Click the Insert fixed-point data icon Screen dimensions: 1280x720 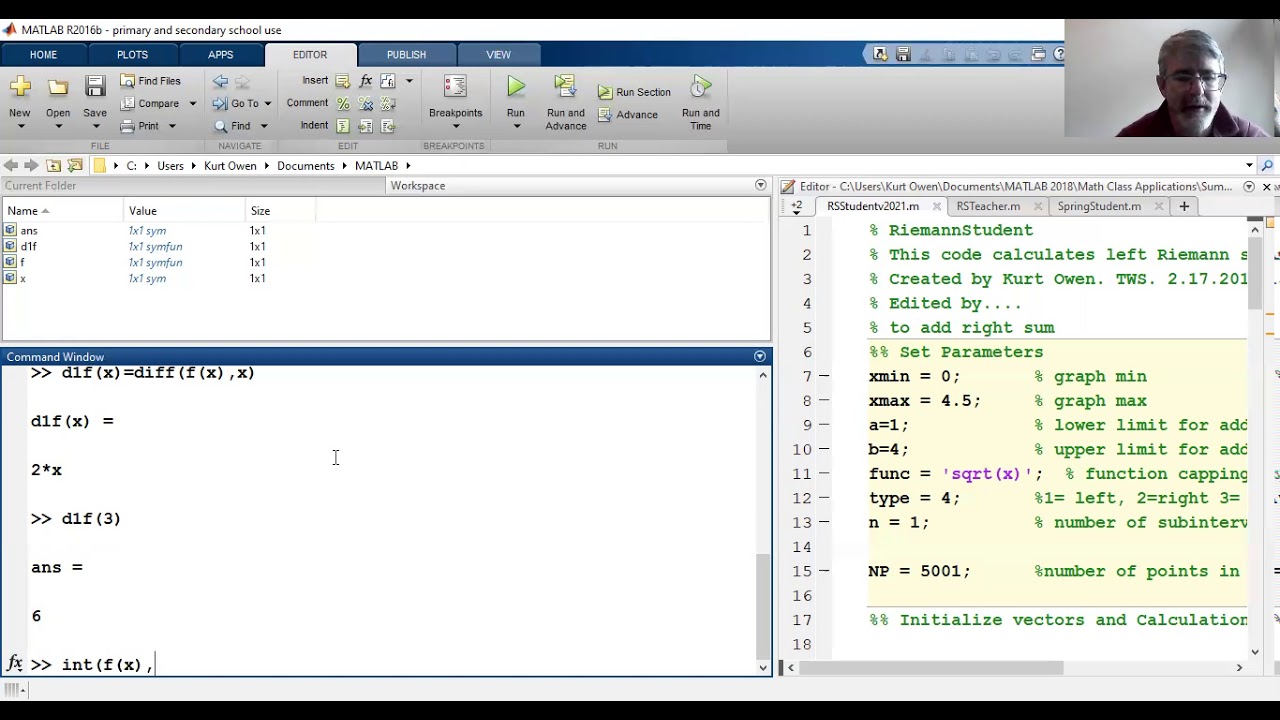pos(388,81)
